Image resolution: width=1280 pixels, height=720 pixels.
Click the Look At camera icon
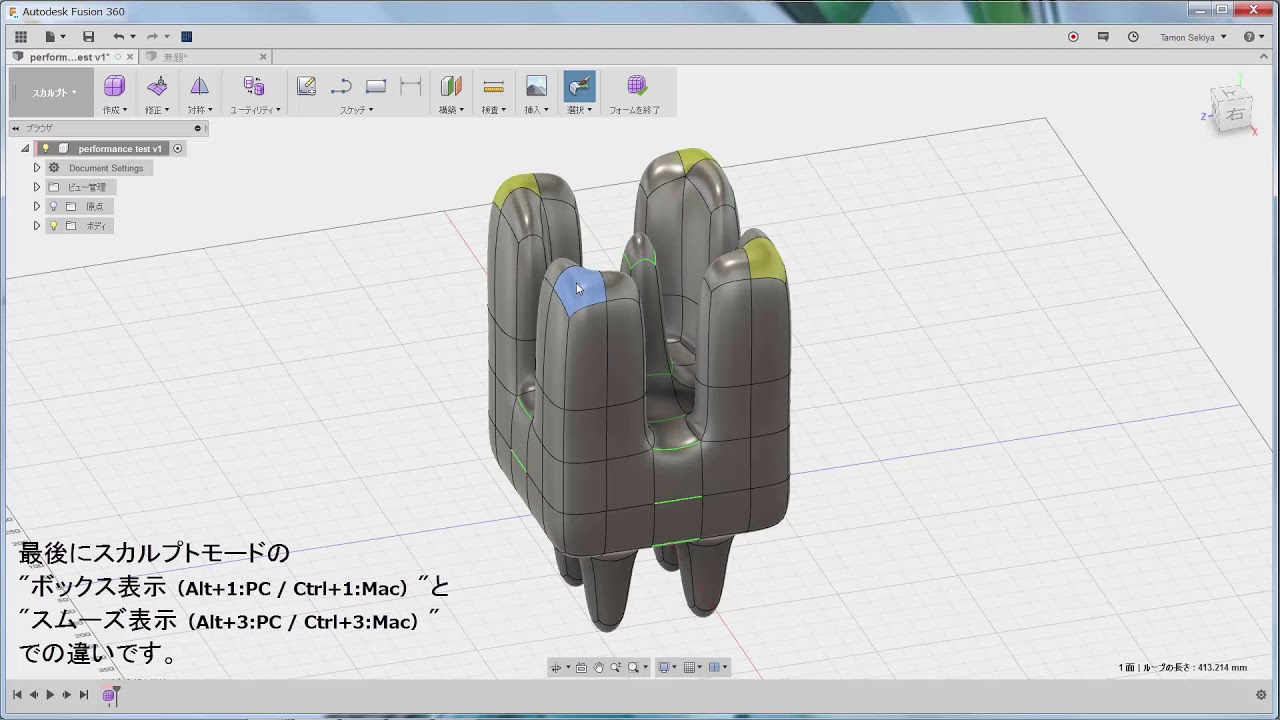(581, 667)
